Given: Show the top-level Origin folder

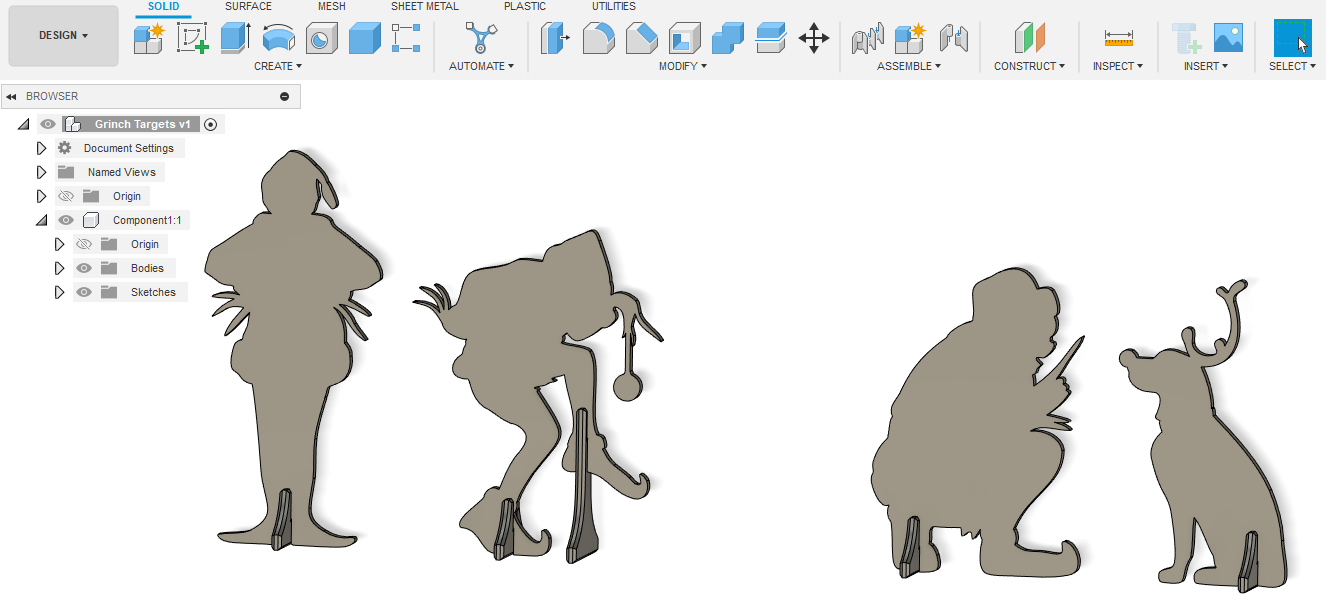Looking at the screenshot, I should pyautogui.click(x=66, y=196).
